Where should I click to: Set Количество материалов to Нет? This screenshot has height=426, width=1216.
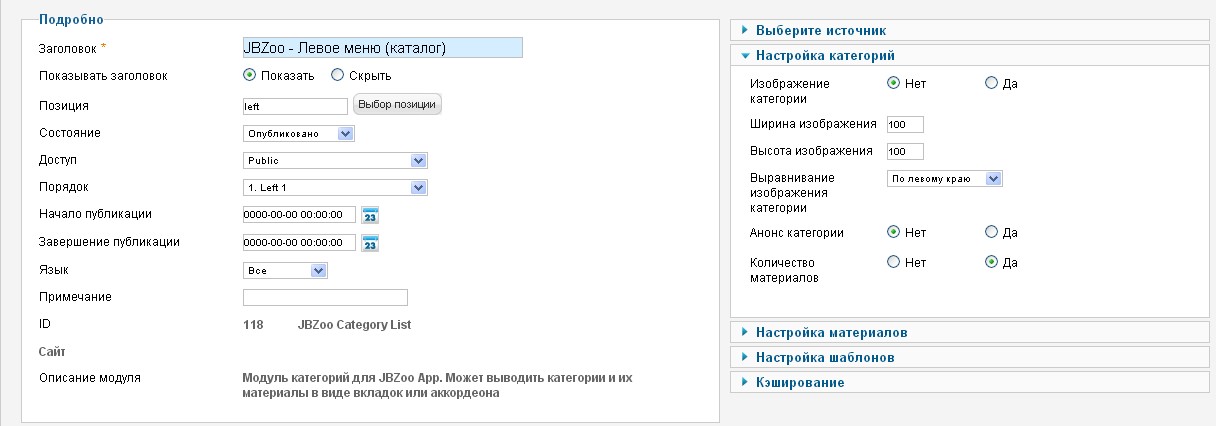(x=893, y=262)
